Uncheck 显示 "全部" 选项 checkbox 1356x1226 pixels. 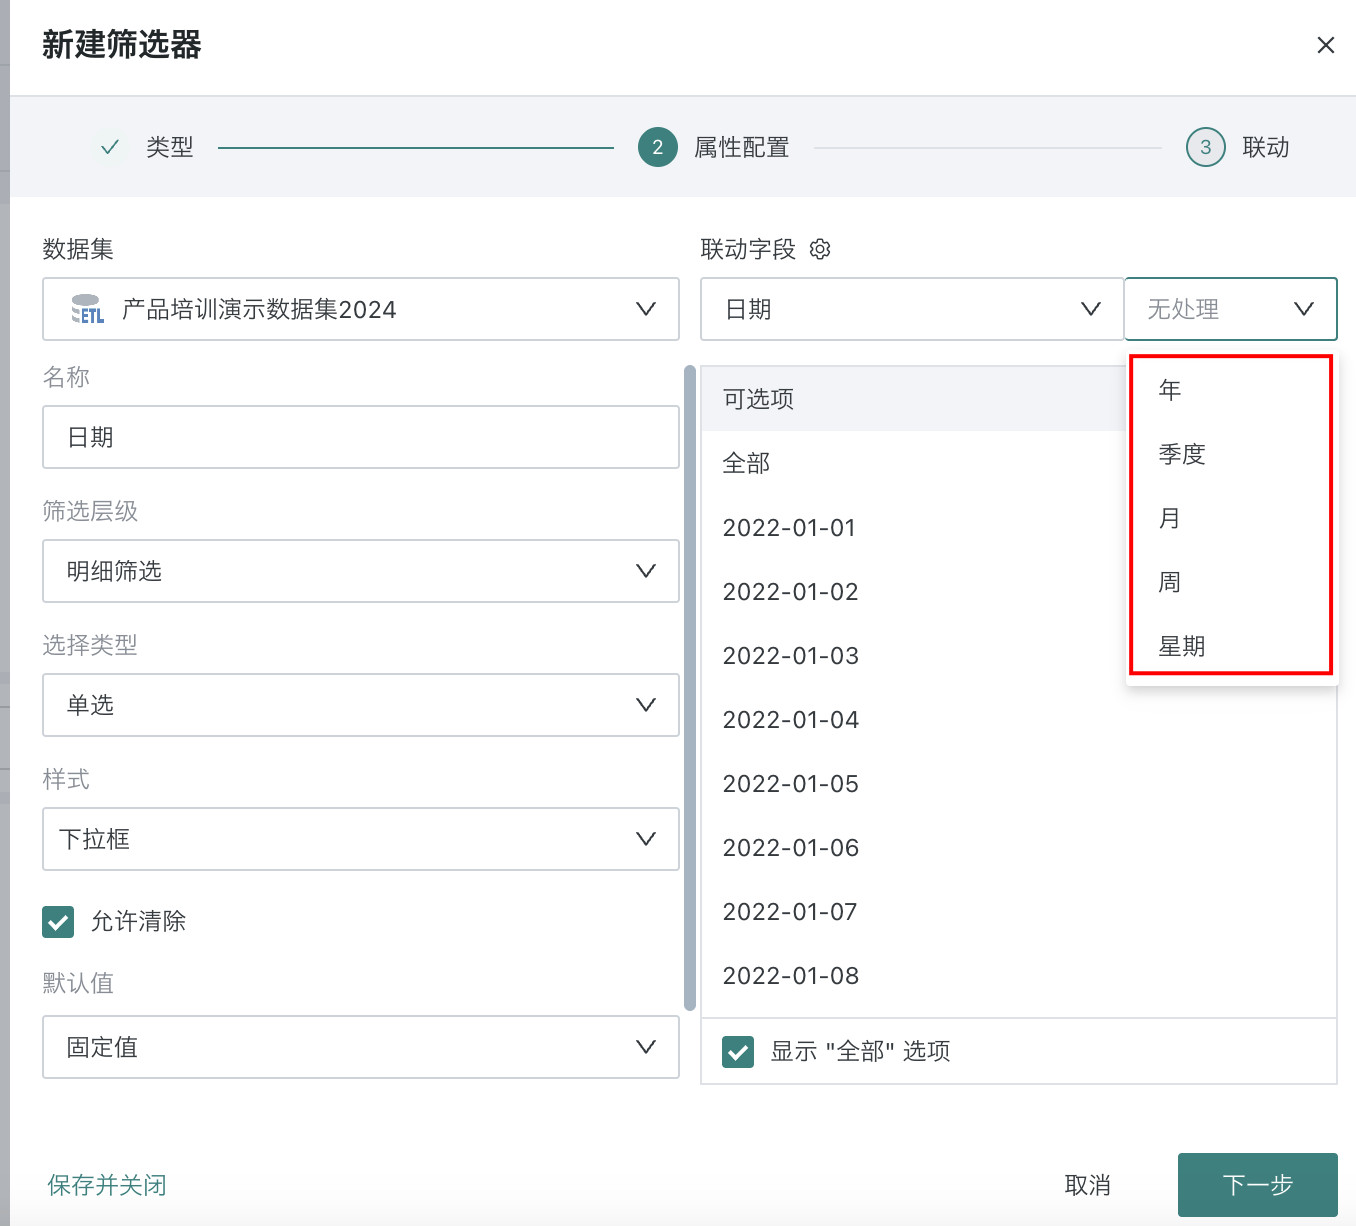click(738, 1051)
